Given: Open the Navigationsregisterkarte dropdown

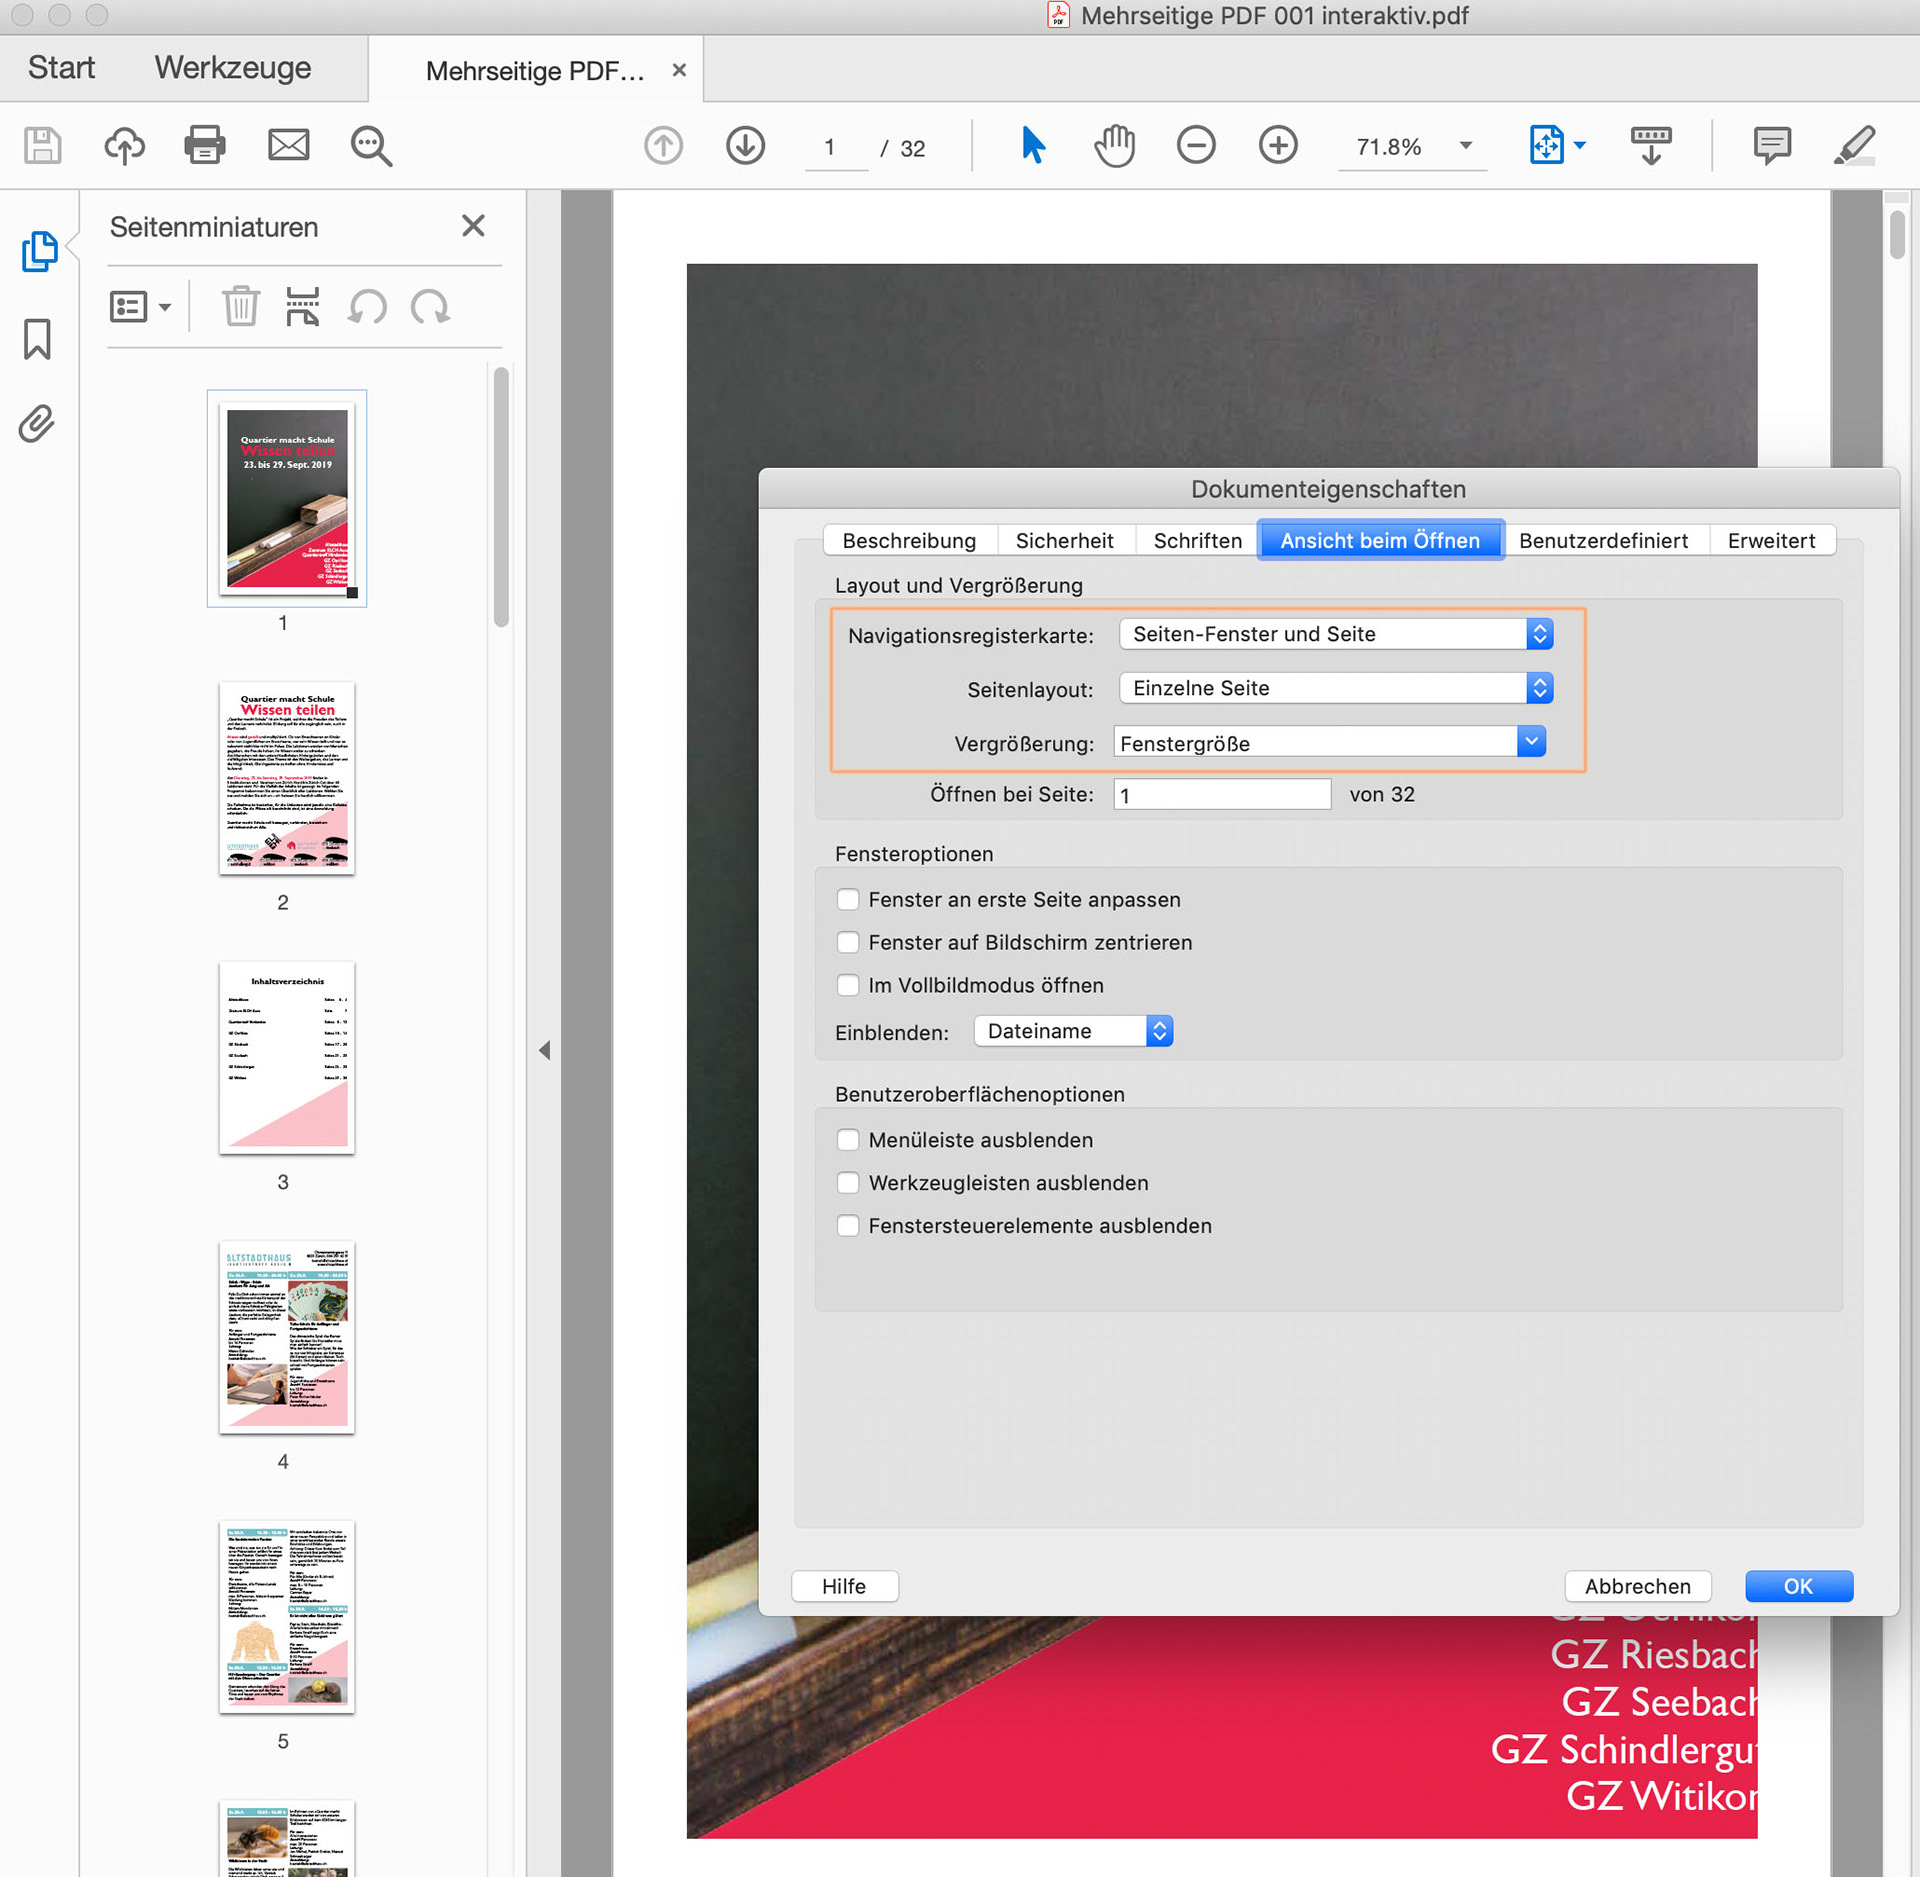Looking at the screenshot, I should point(1336,634).
